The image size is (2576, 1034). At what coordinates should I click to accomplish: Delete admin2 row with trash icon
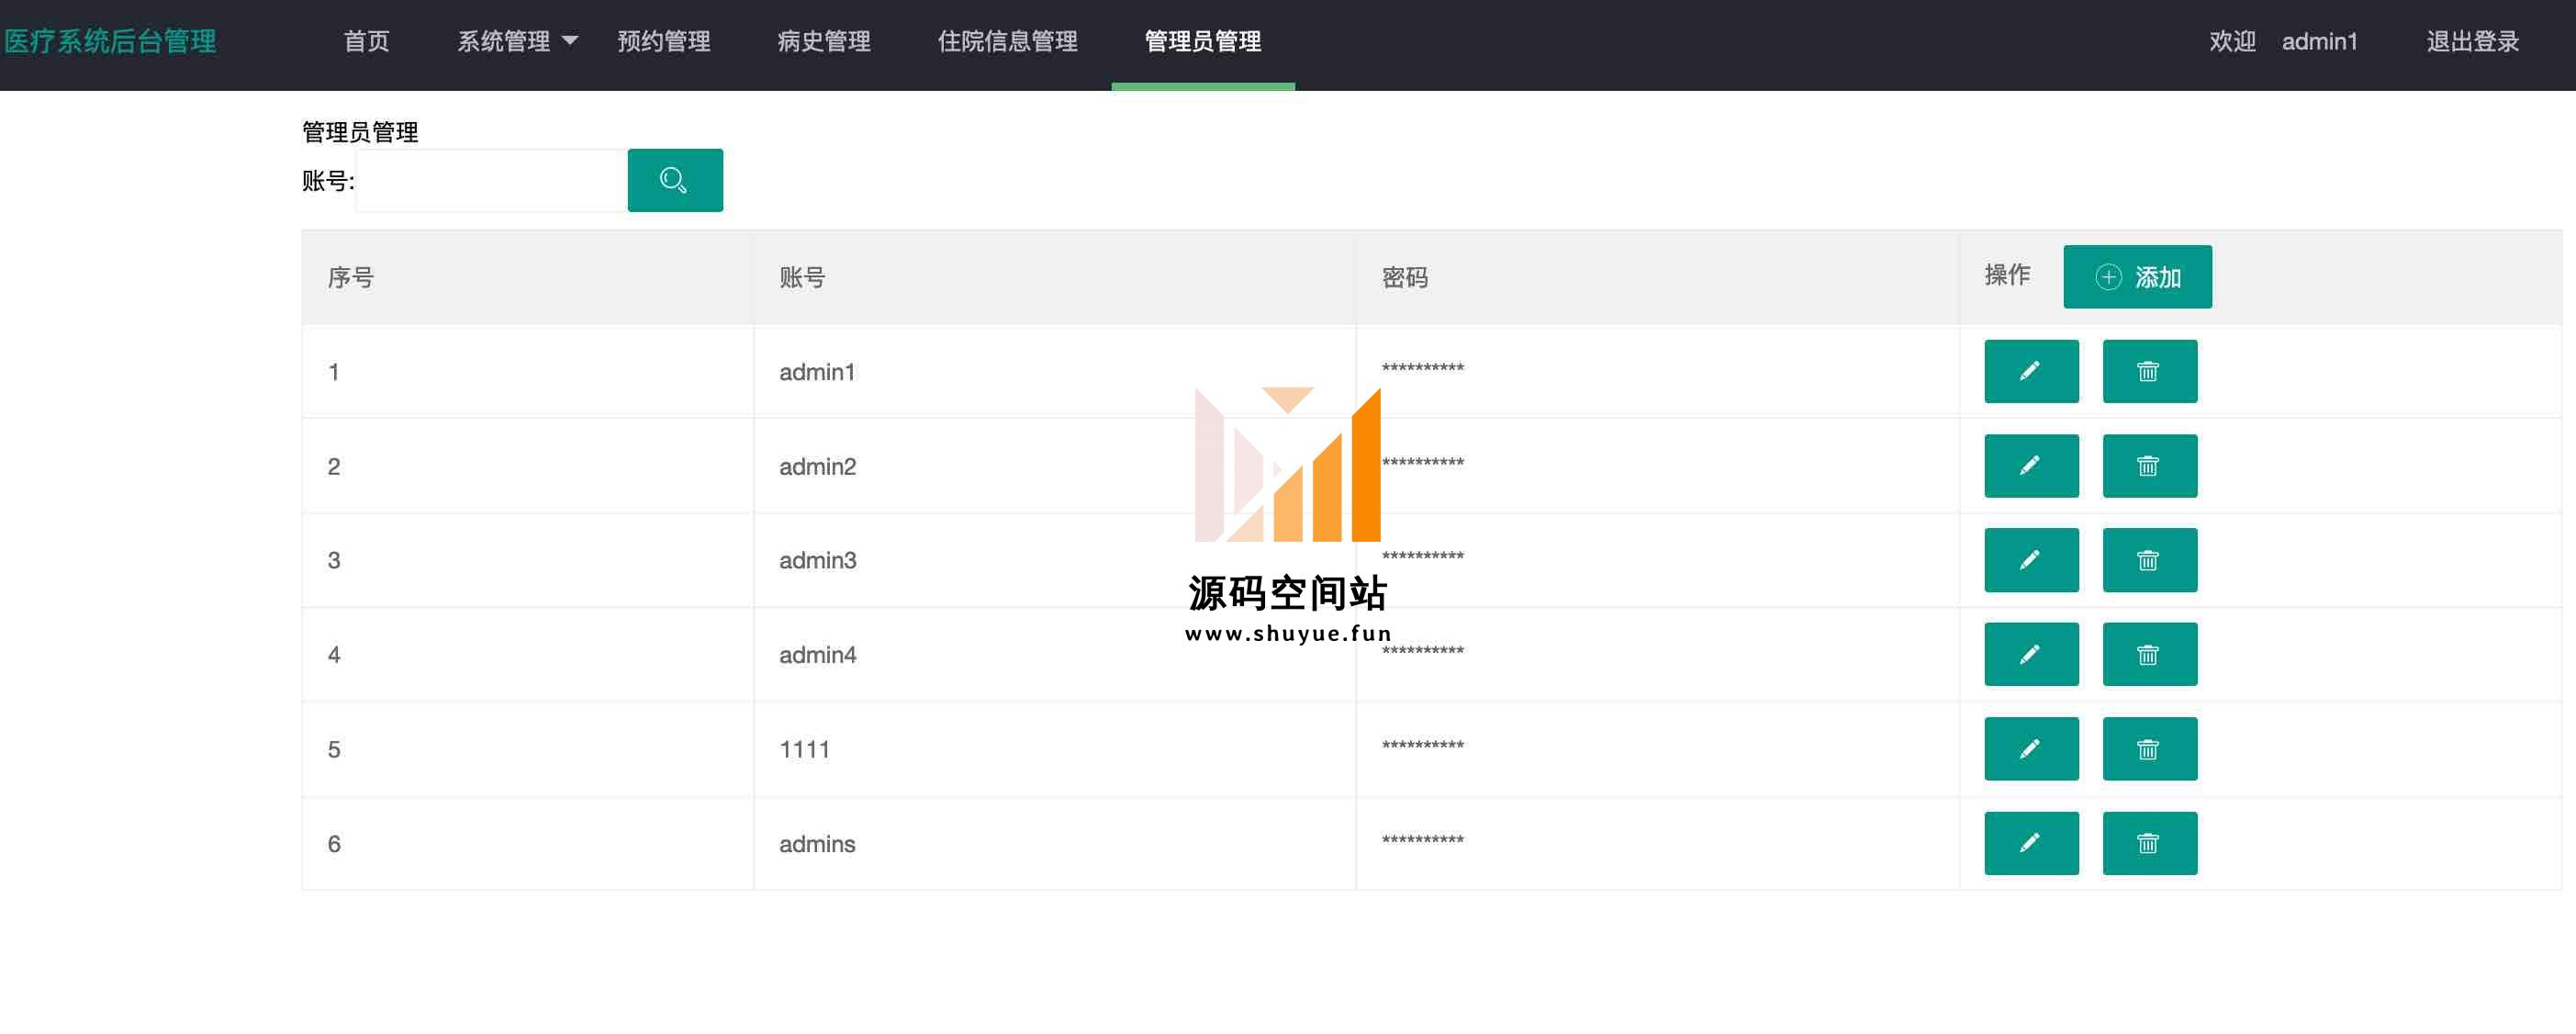click(x=2149, y=466)
